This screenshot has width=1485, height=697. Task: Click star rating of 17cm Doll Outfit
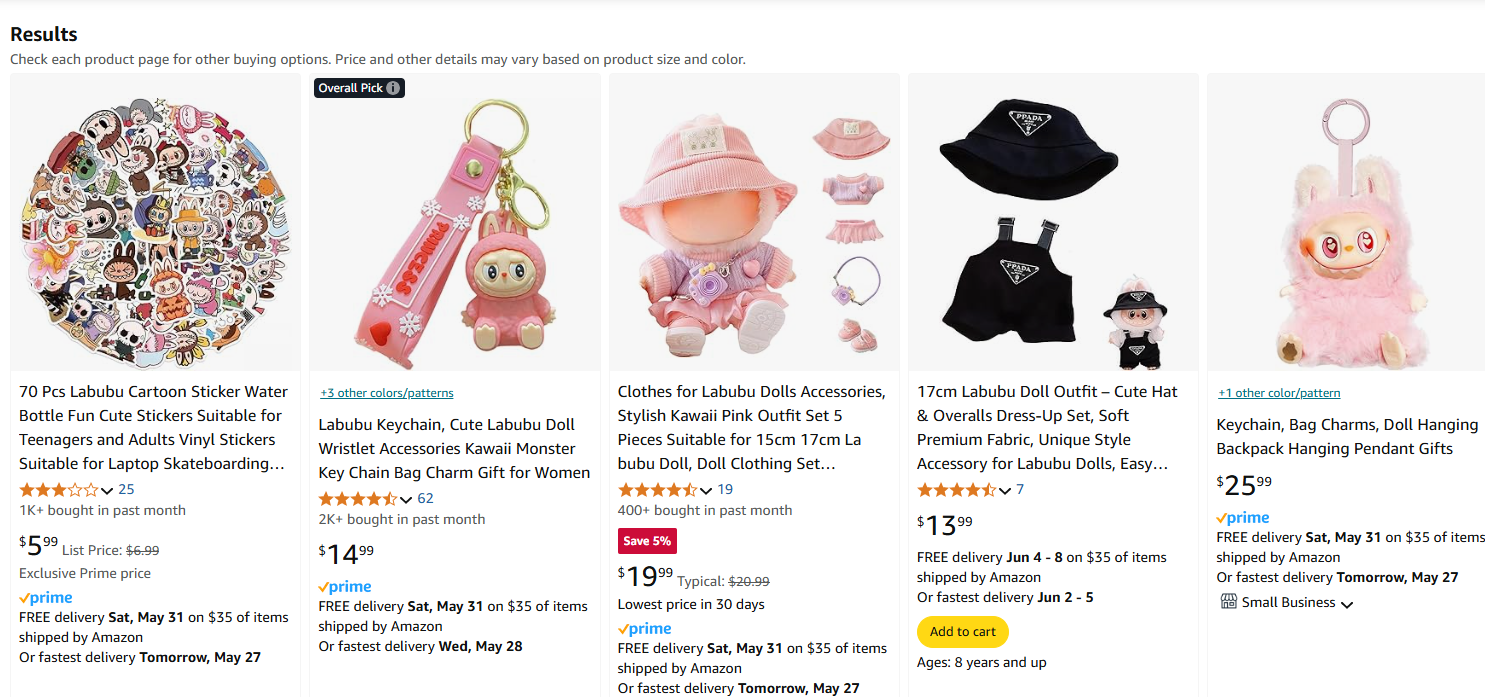956,490
